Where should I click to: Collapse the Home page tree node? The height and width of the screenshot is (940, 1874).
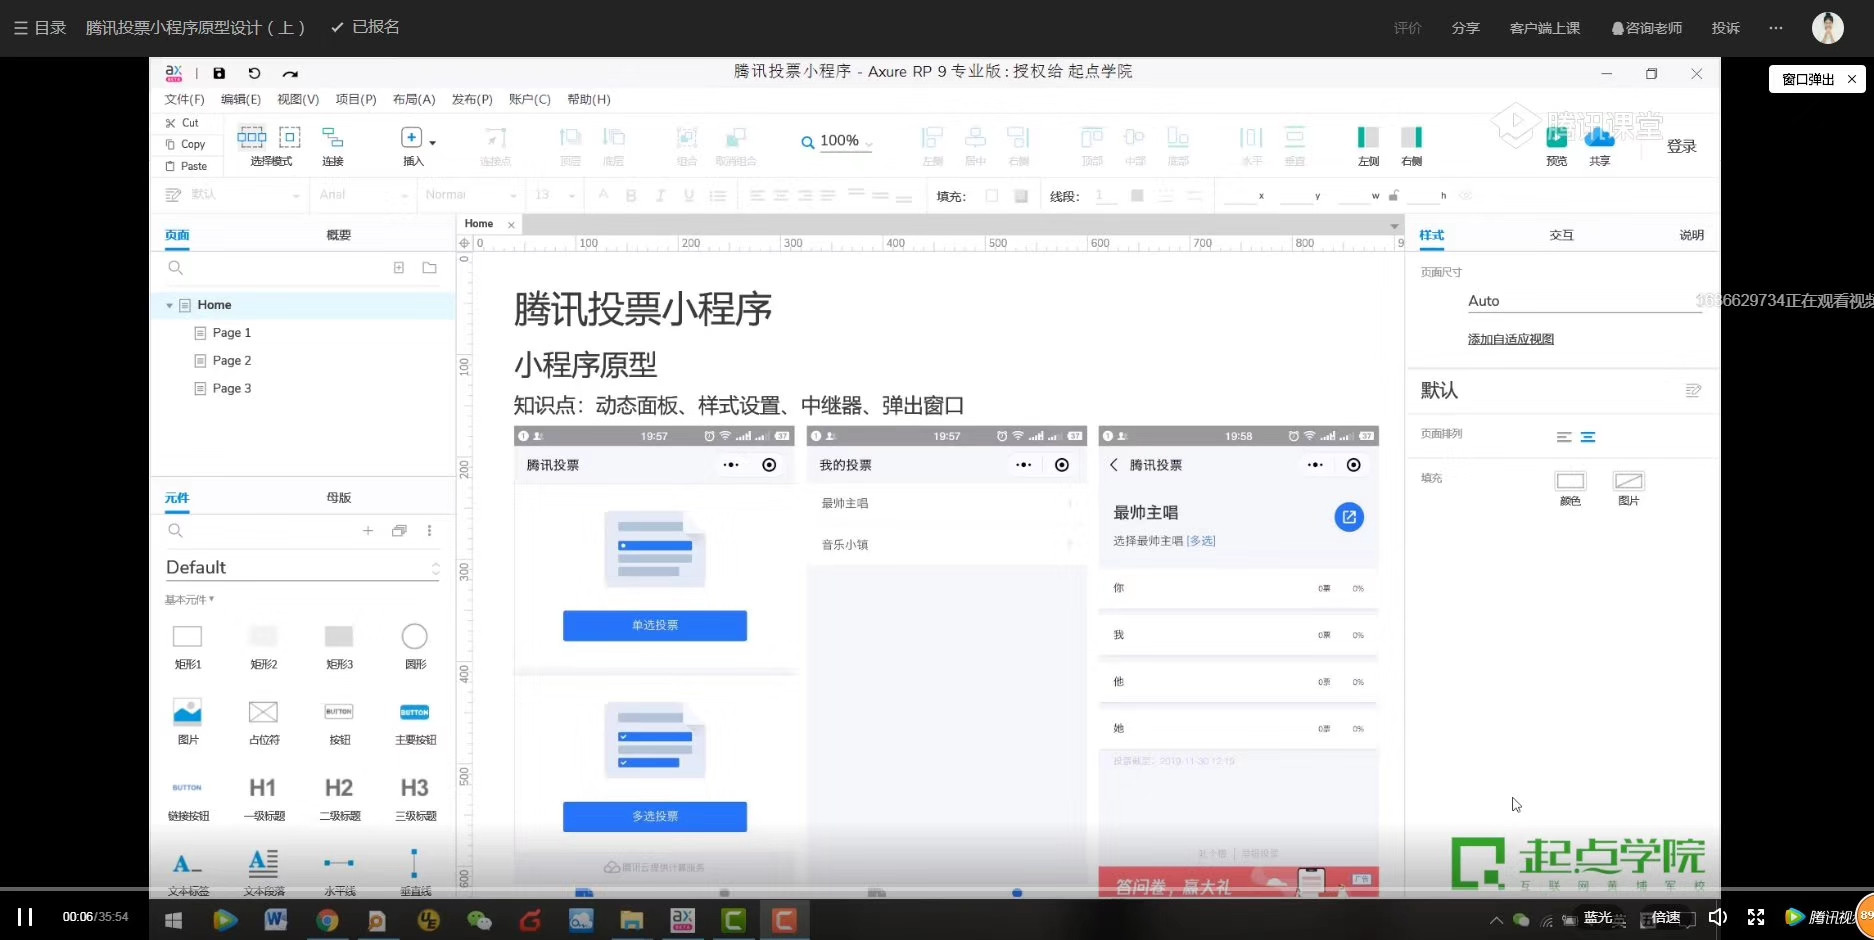tap(170, 305)
